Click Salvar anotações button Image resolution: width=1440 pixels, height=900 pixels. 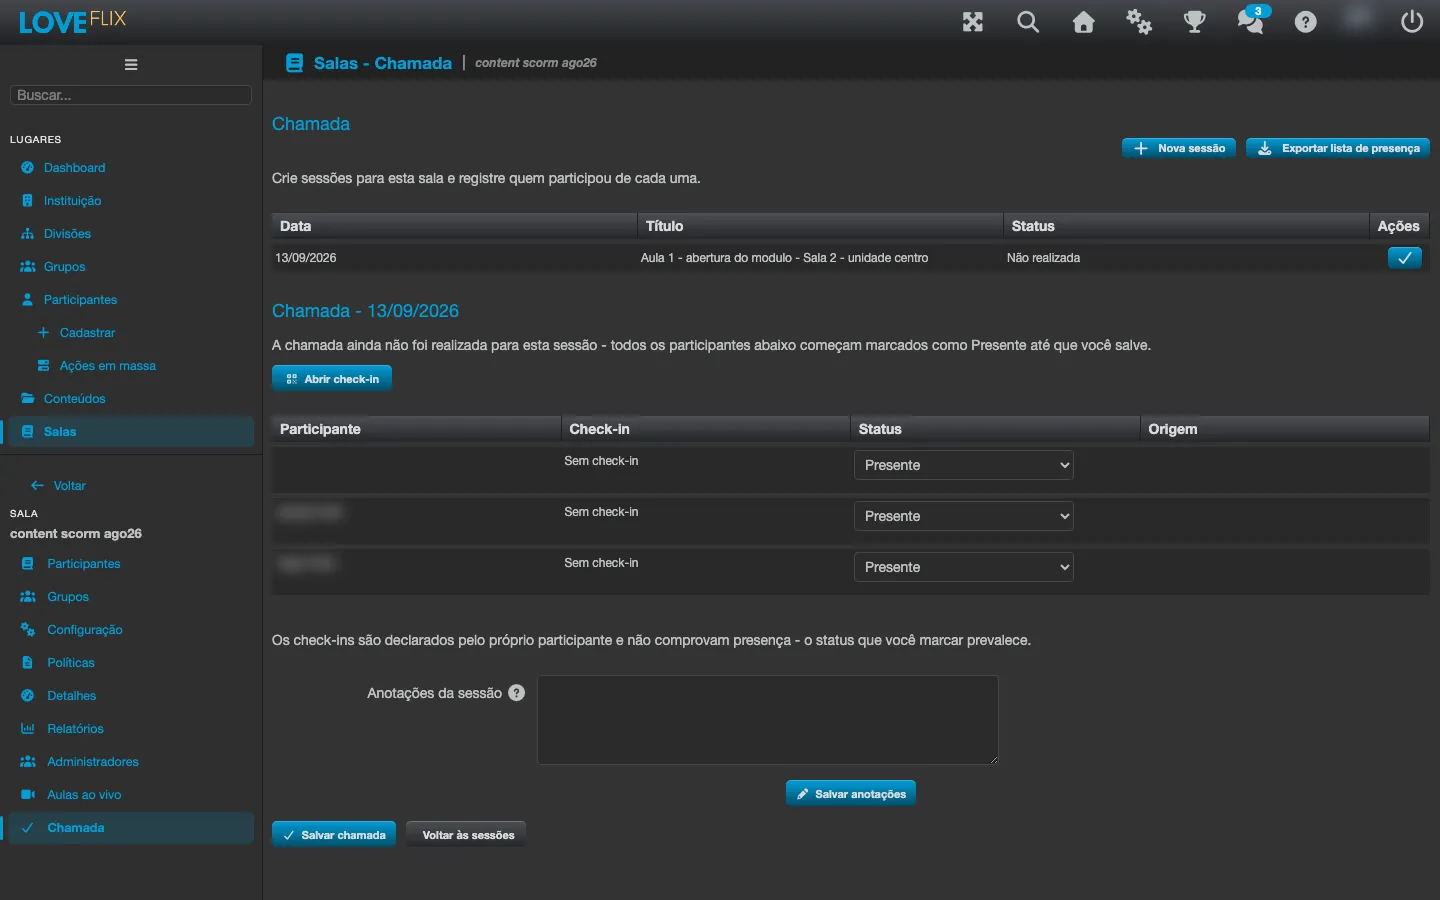click(x=851, y=794)
